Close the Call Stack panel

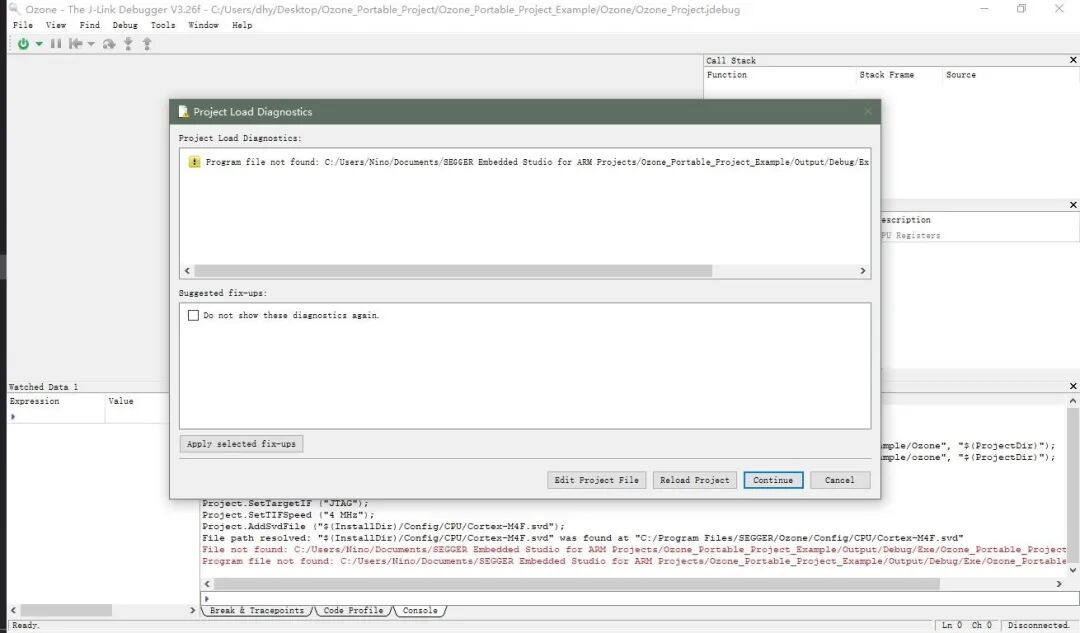coord(1072,60)
